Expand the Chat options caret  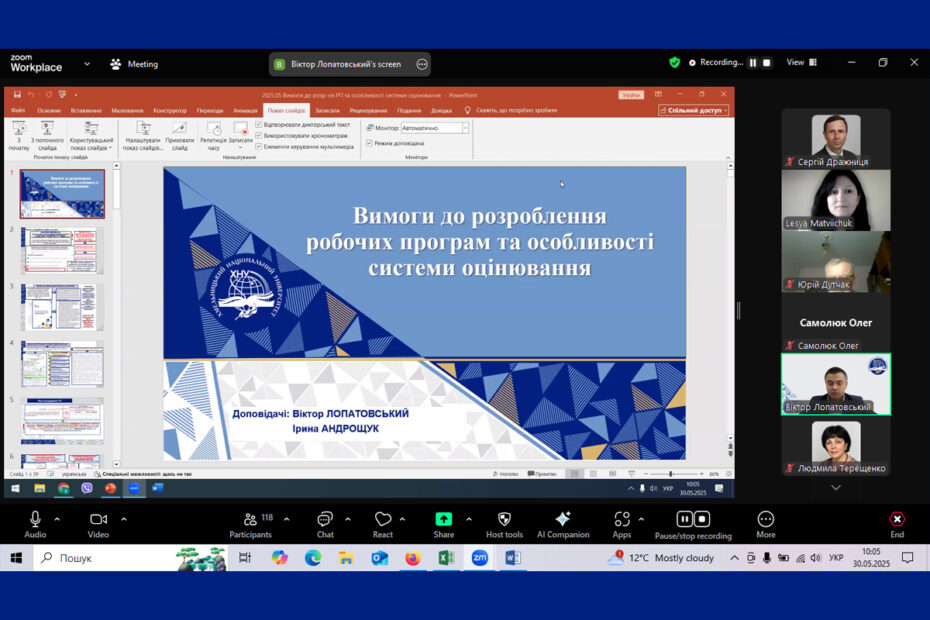click(x=348, y=519)
